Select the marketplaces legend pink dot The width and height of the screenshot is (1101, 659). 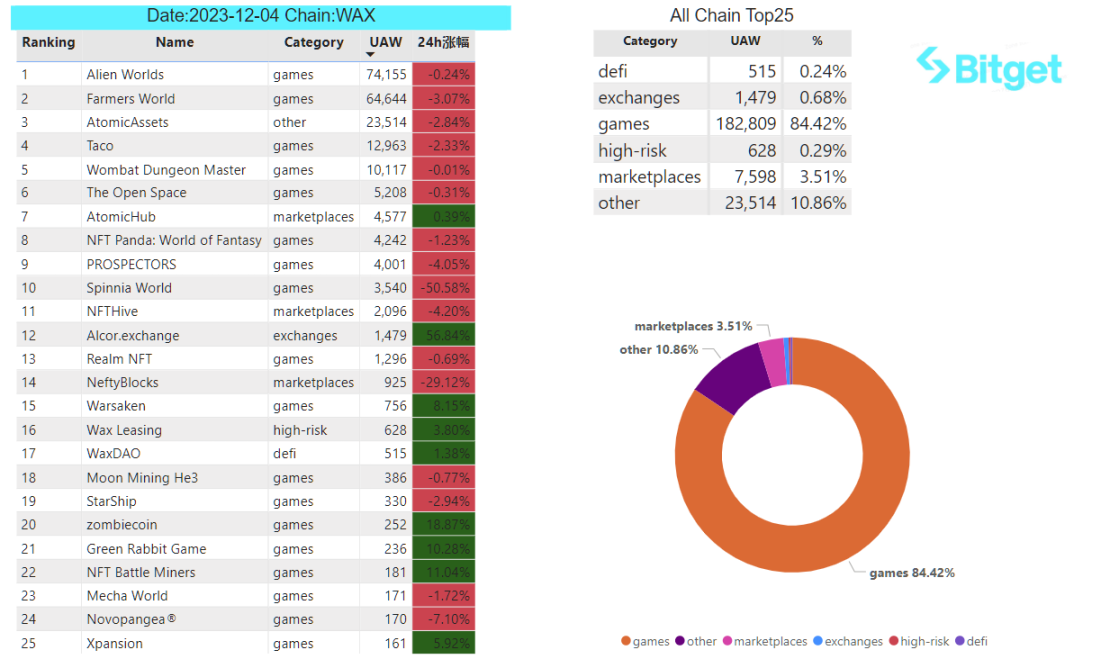(727, 641)
